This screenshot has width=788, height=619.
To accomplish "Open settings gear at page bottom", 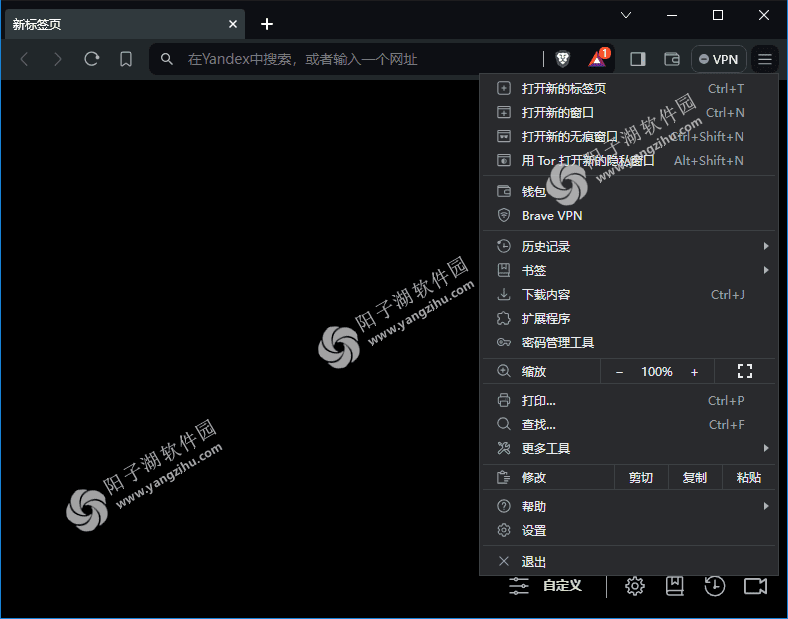I will [x=635, y=586].
